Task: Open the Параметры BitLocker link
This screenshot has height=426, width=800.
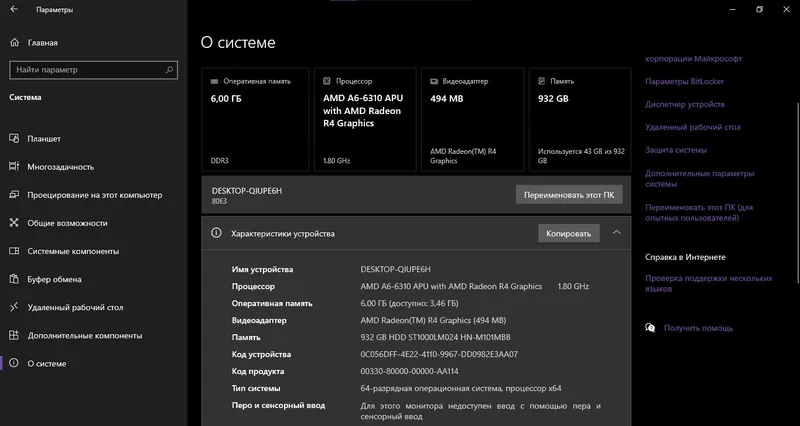Action: [x=684, y=81]
